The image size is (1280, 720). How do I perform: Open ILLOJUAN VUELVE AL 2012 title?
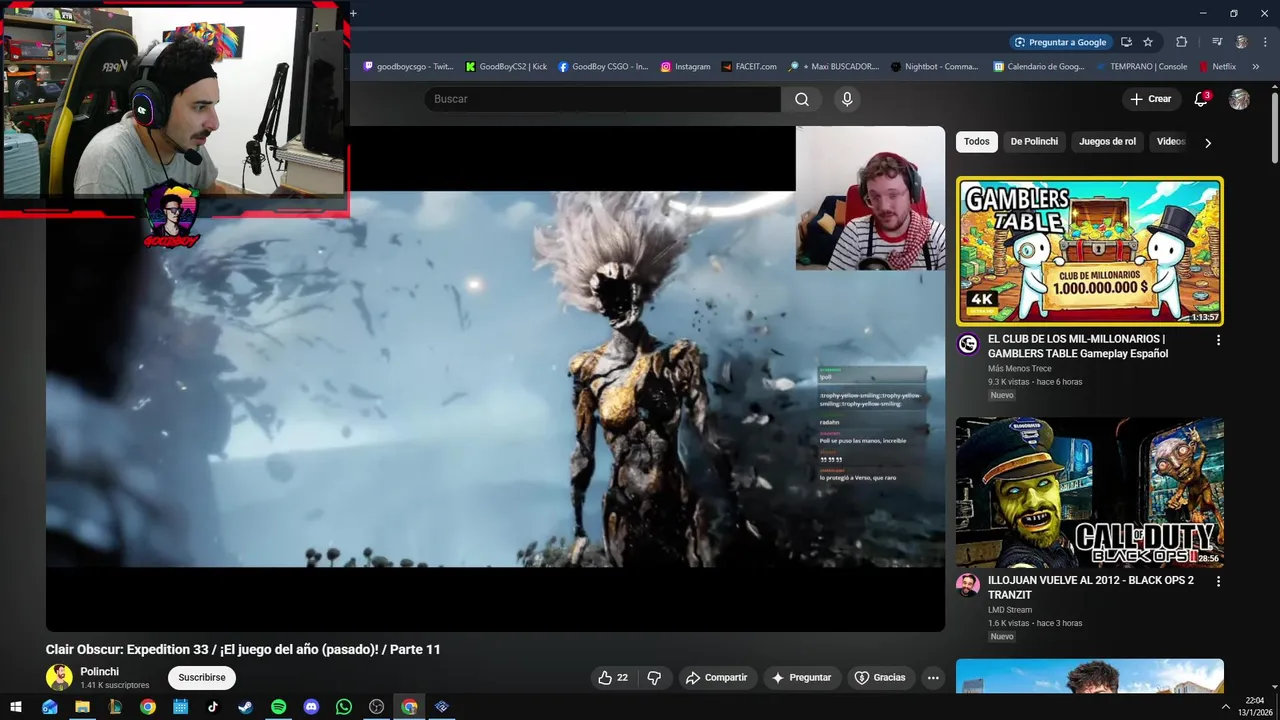point(1090,587)
